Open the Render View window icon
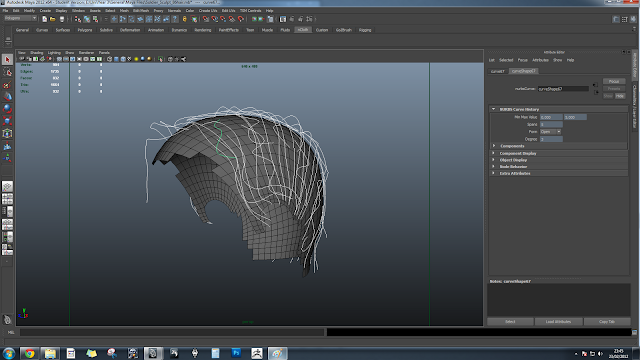 283,19
